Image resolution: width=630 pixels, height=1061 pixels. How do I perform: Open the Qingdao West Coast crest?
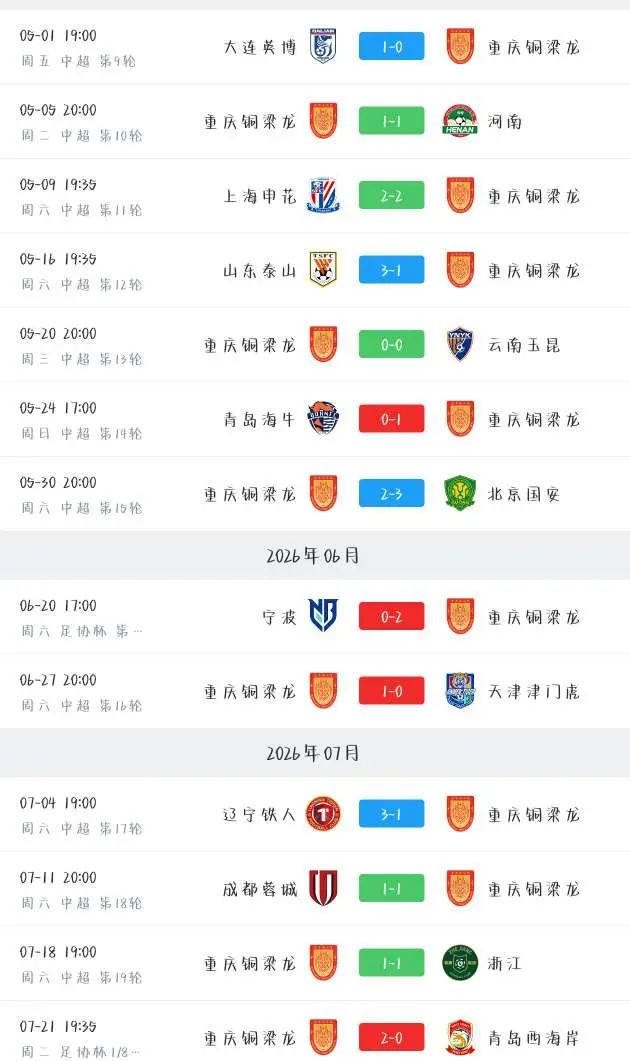click(x=460, y=1037)
